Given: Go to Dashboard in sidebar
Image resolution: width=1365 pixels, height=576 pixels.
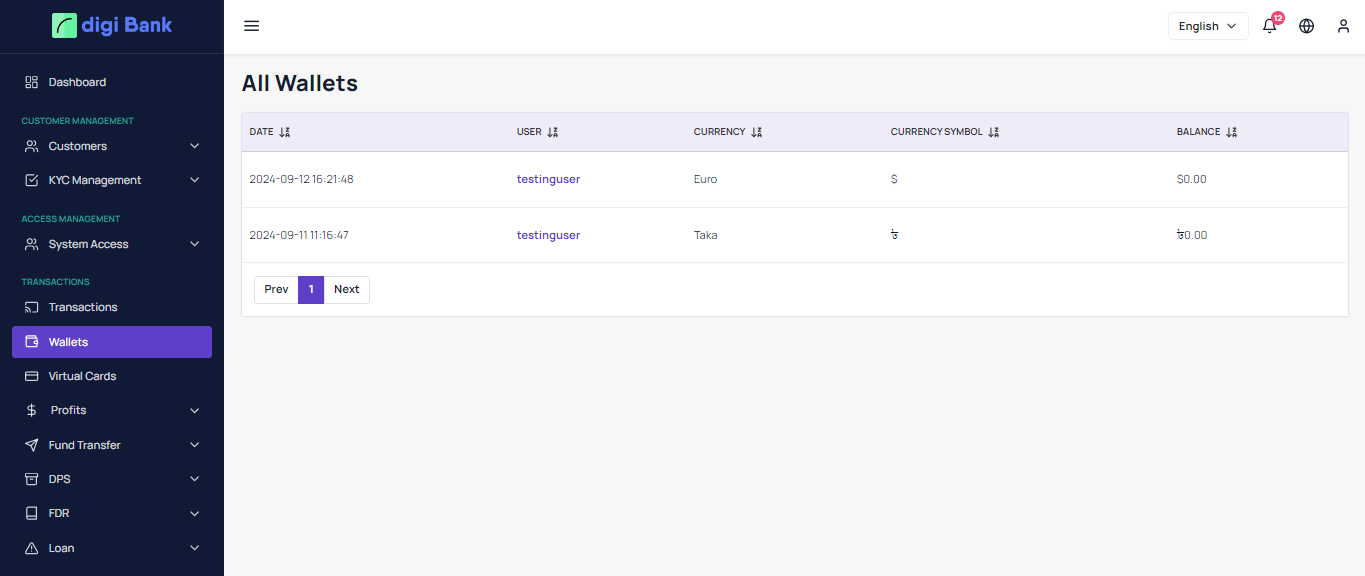Looking at the screenshot, I should tap(77, 82).
